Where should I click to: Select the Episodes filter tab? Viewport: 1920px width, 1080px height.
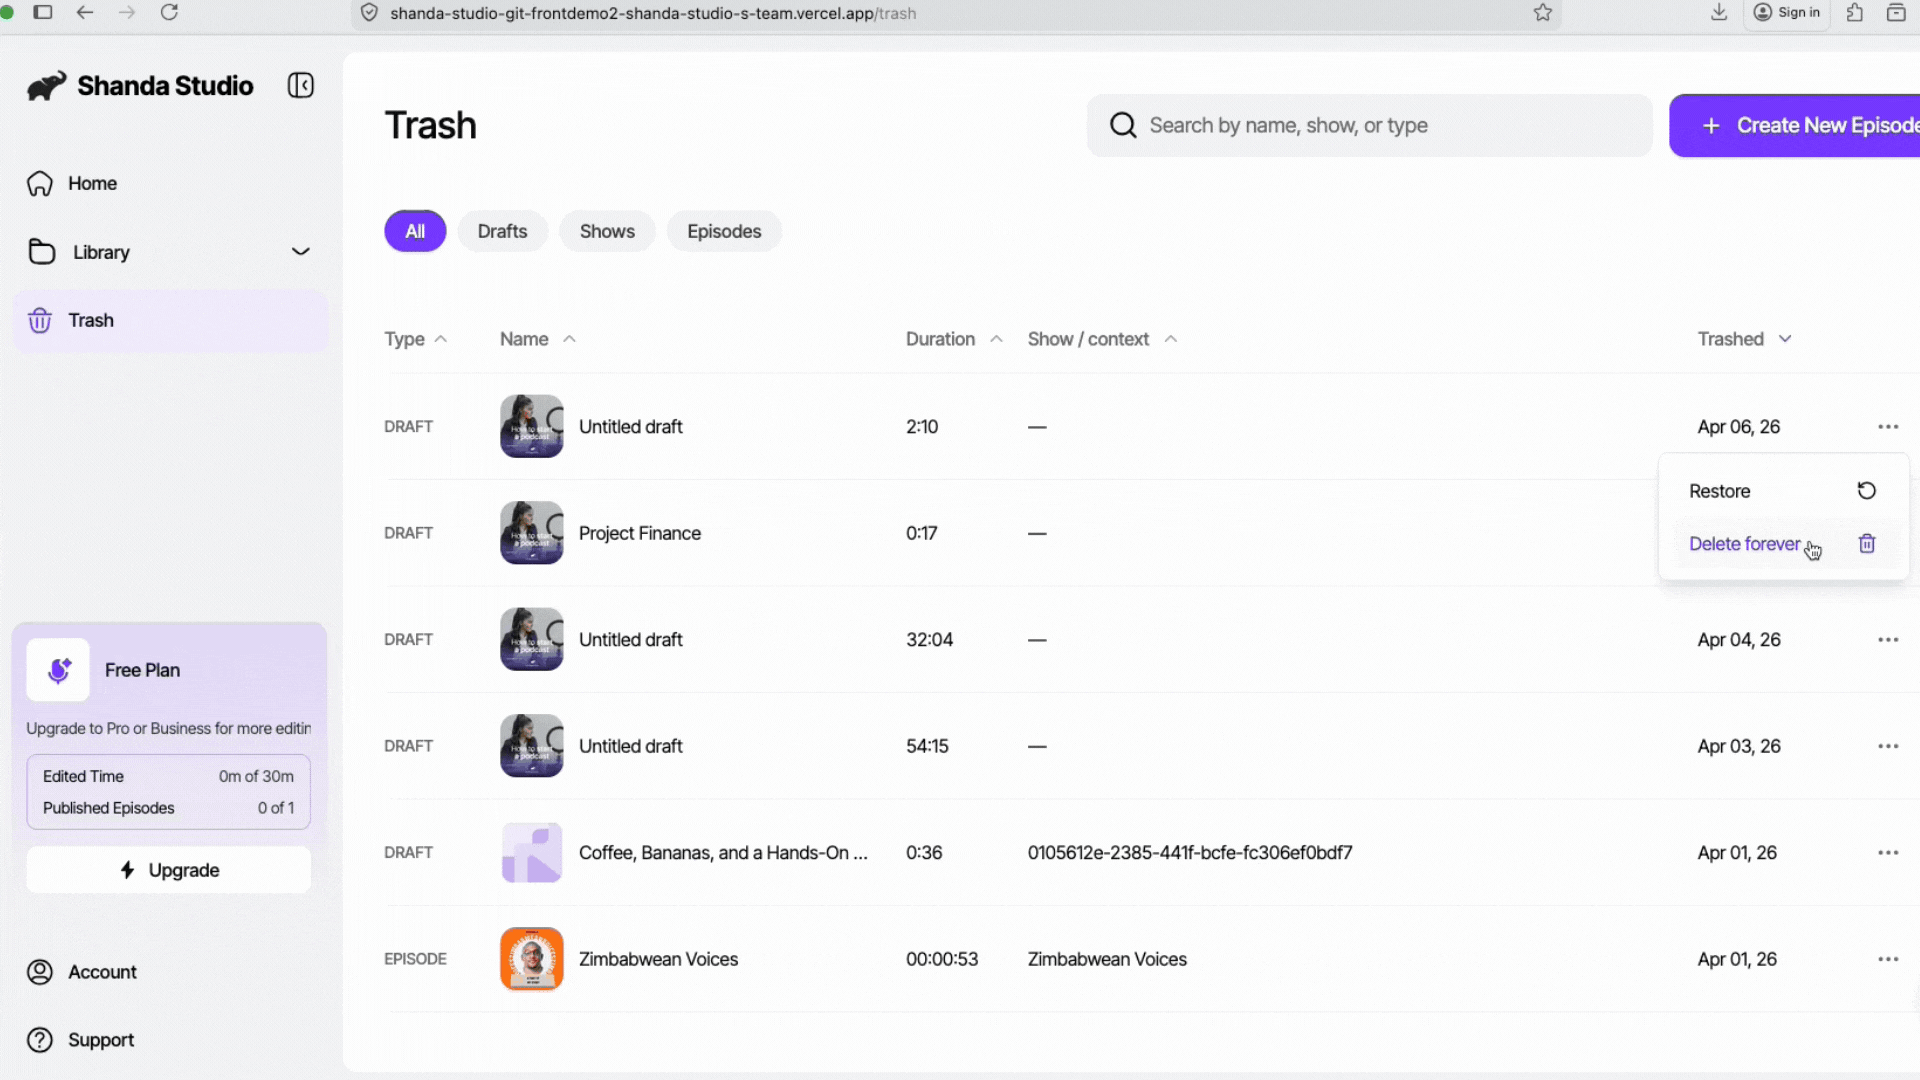(724, 232)
